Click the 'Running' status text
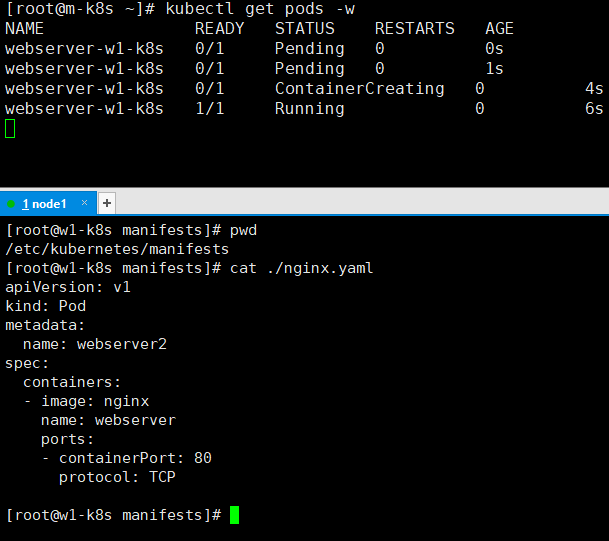 click(x=310, y=109)
